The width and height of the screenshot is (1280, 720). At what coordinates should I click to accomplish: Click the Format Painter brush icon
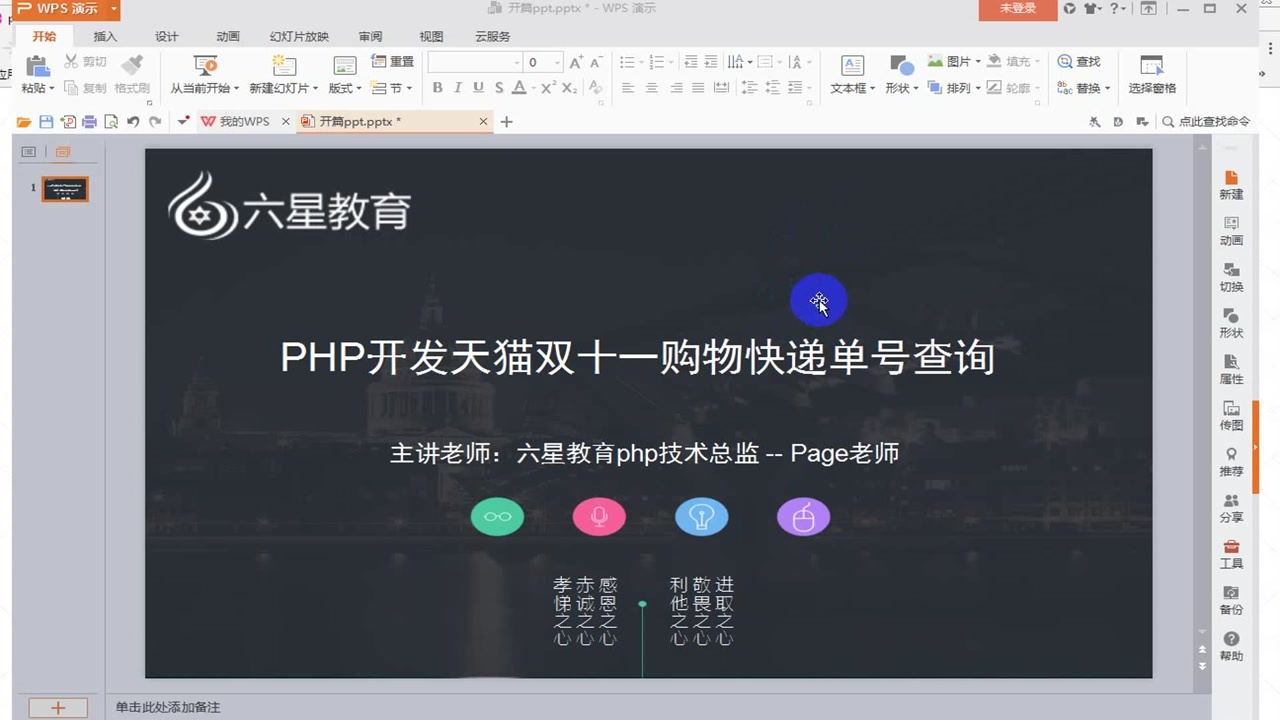click(132, 65)
